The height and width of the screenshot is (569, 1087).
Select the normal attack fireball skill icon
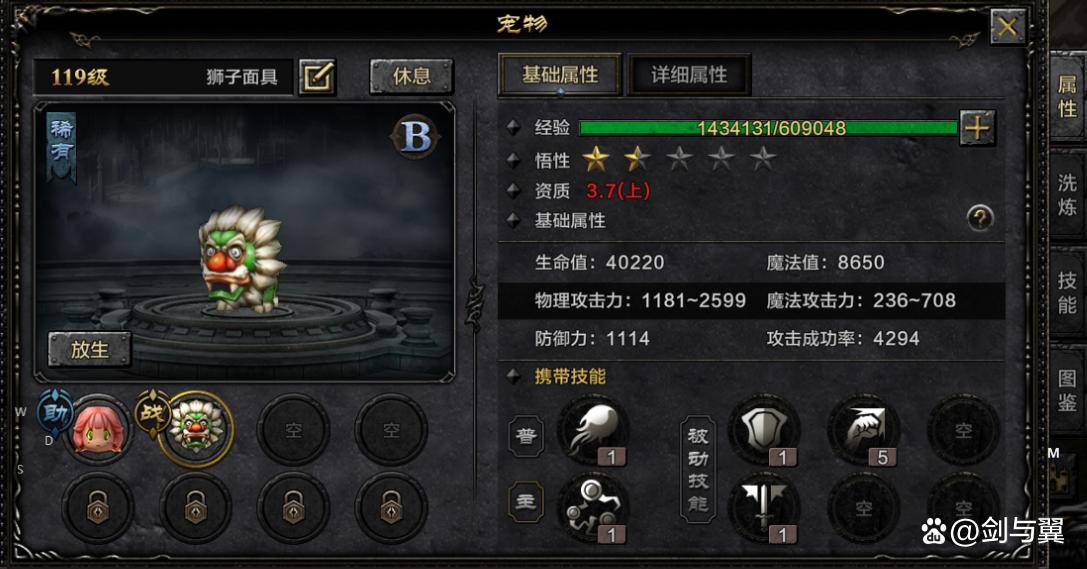(x=594, y=431)
